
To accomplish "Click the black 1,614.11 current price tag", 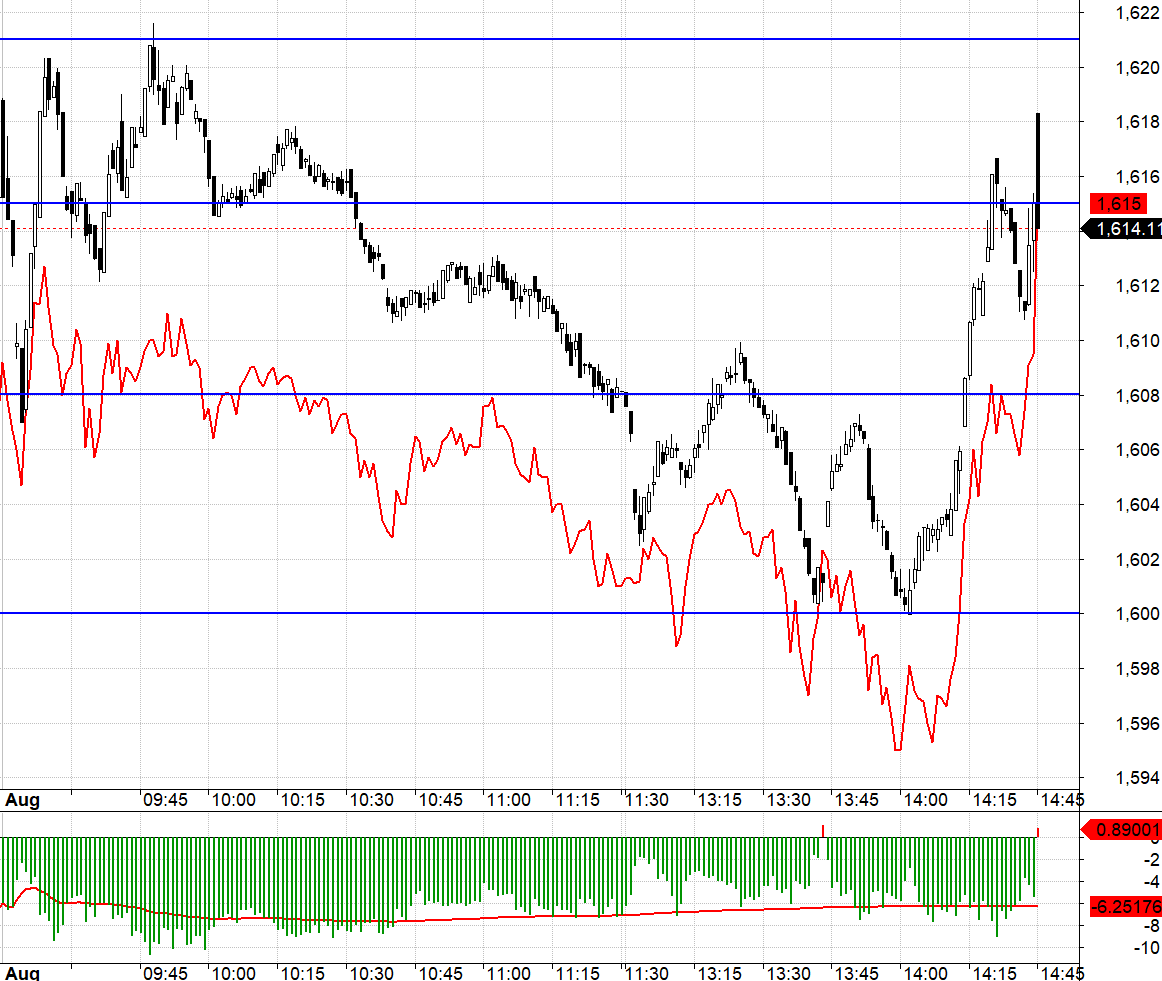I will click(x=1123, y=229).
